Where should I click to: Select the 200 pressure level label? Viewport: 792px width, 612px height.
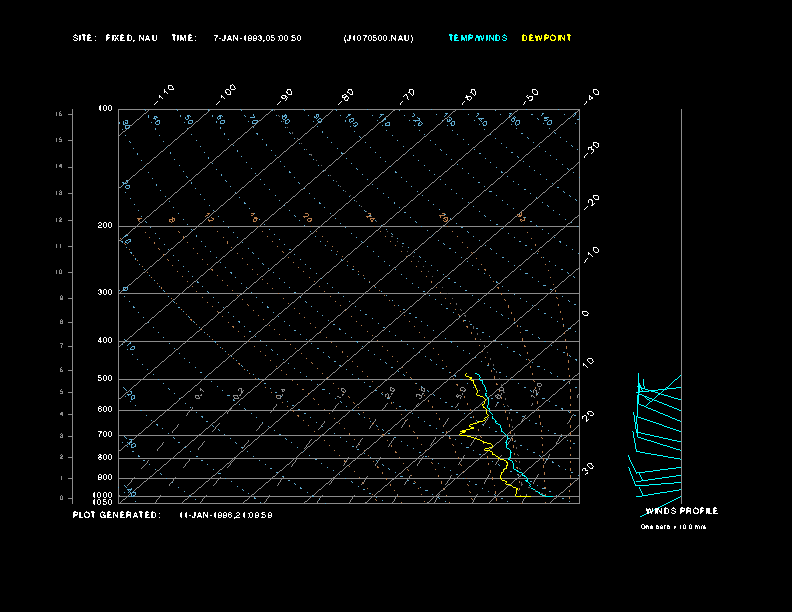(x=105, y=226)
